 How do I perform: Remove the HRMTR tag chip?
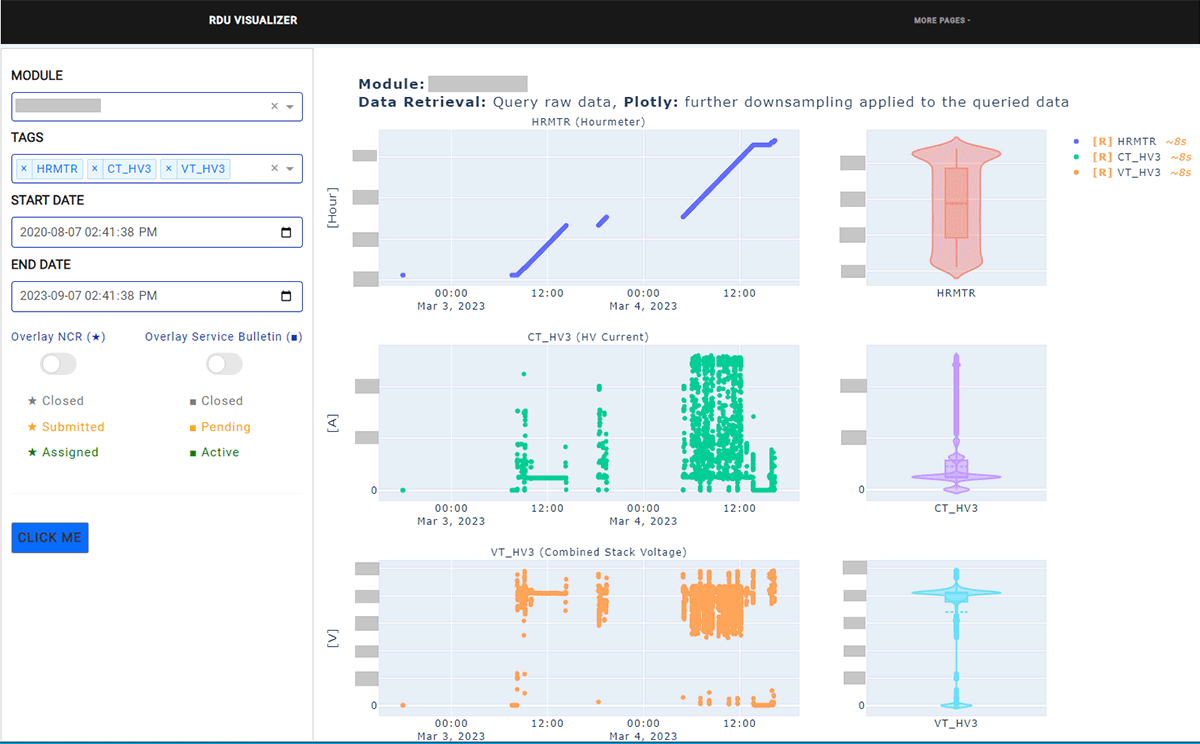(24, 169)
